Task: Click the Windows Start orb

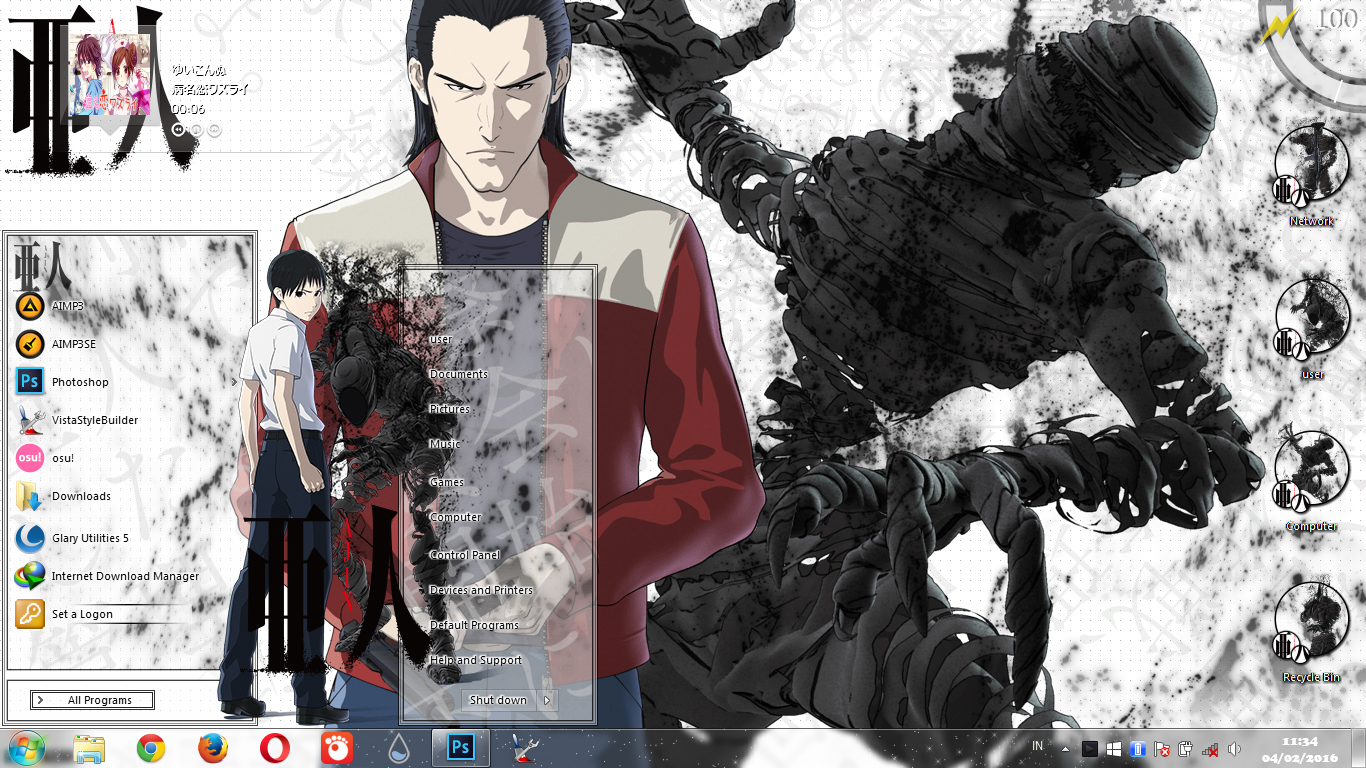Action: [x=27, y=748]
